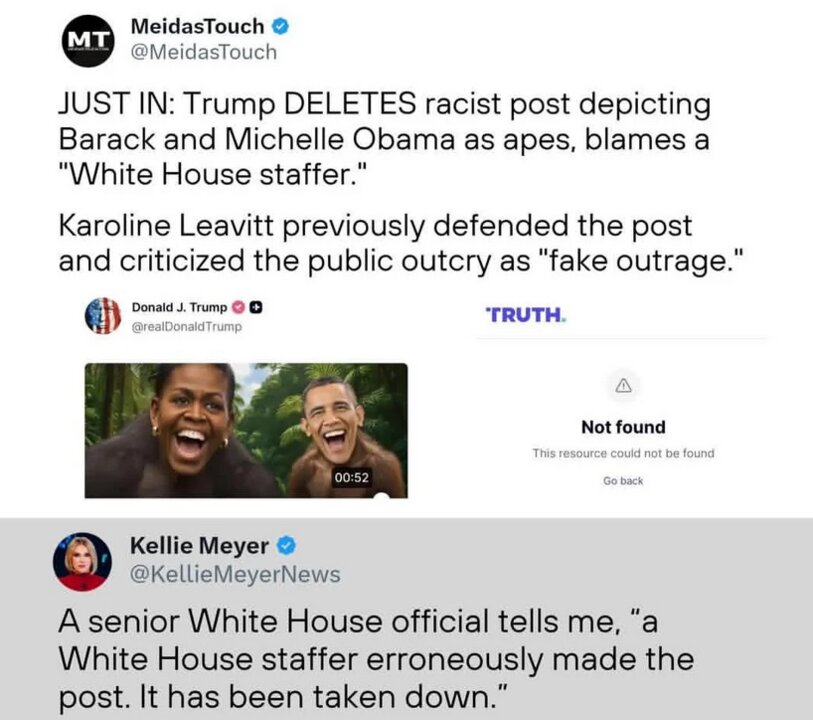This screenshot has height=720, width=813.
Task: Click the 00:52 video duration label
Action: click(x=352, y=477)
